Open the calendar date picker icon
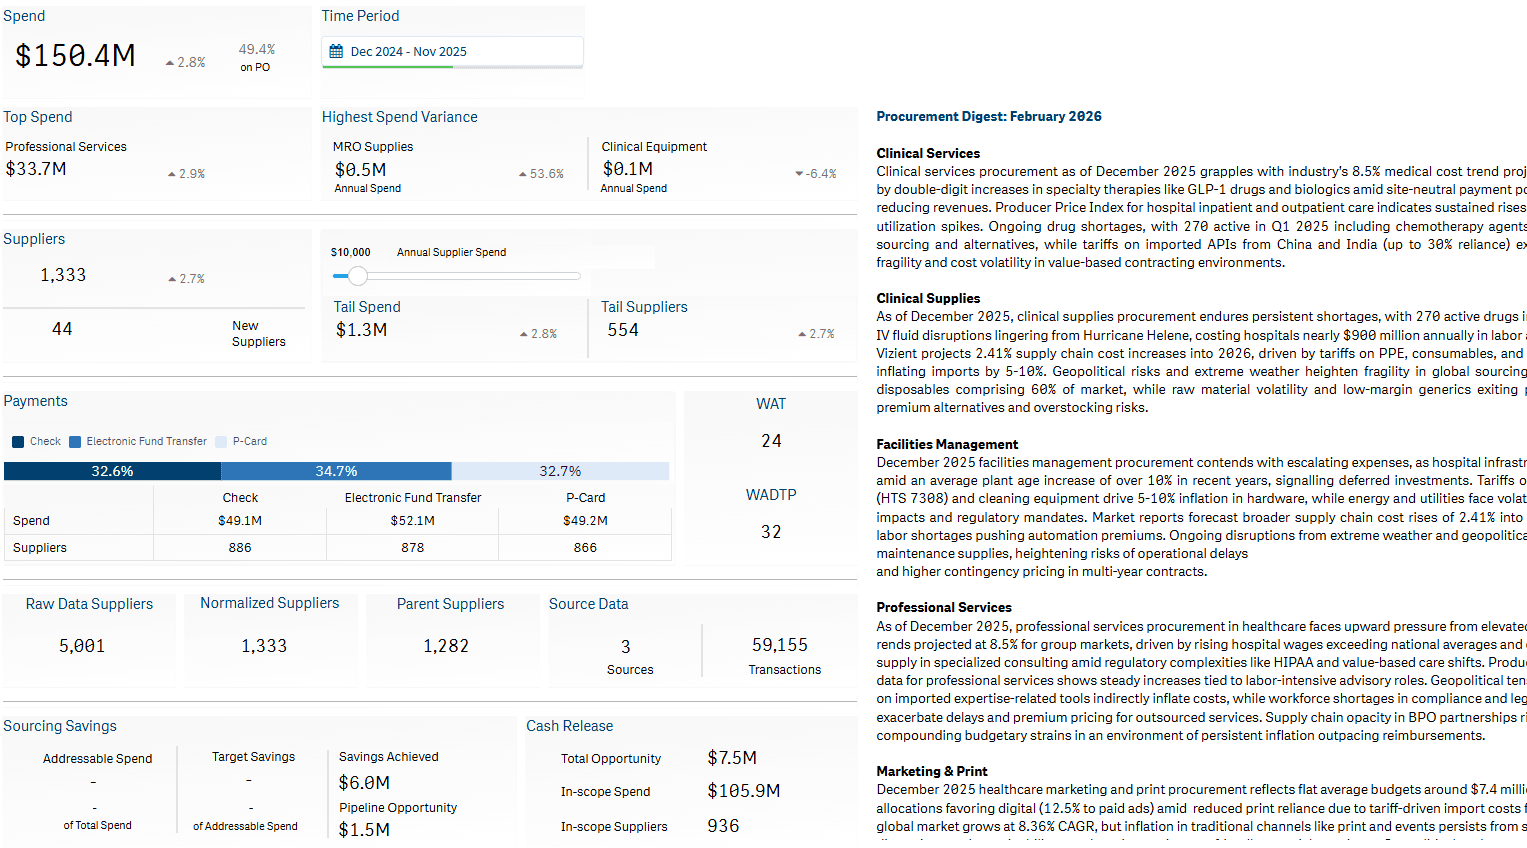1527x848 pixels. pos(336,51)
